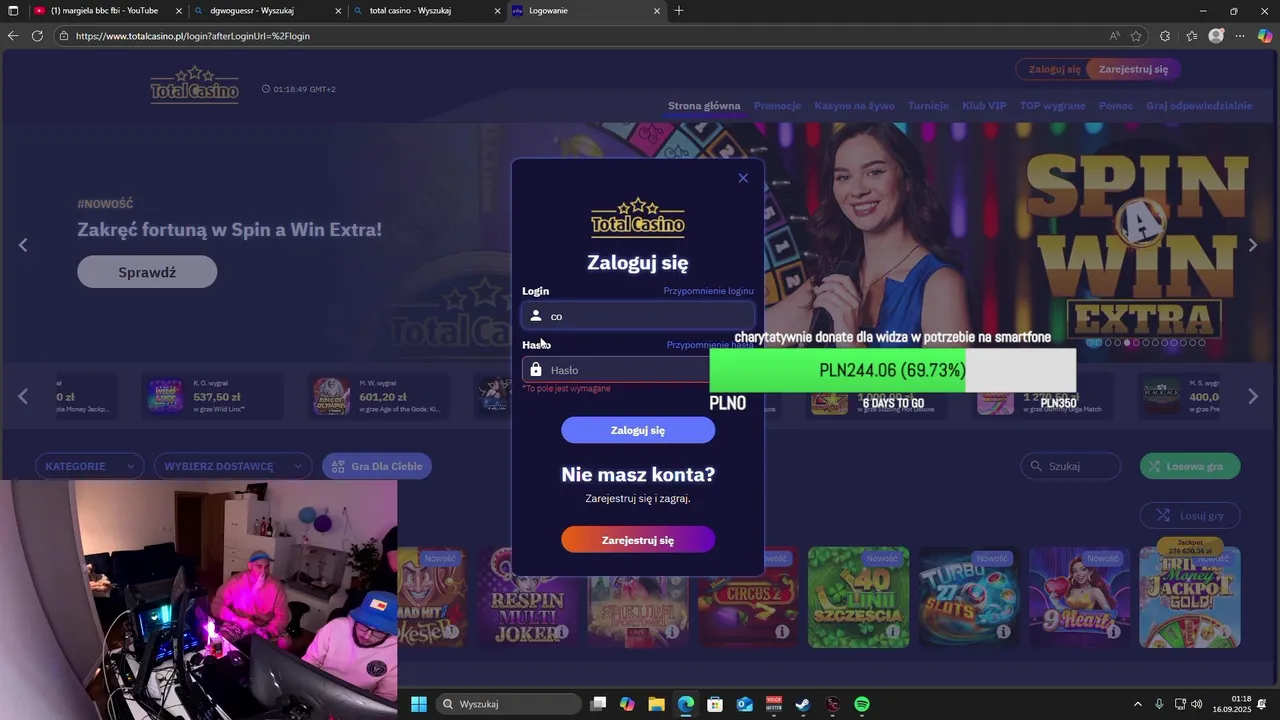Show info for Turbo 27 Slots game
This screenshot has height=720, width=1280.
(x=1003, y=632)
